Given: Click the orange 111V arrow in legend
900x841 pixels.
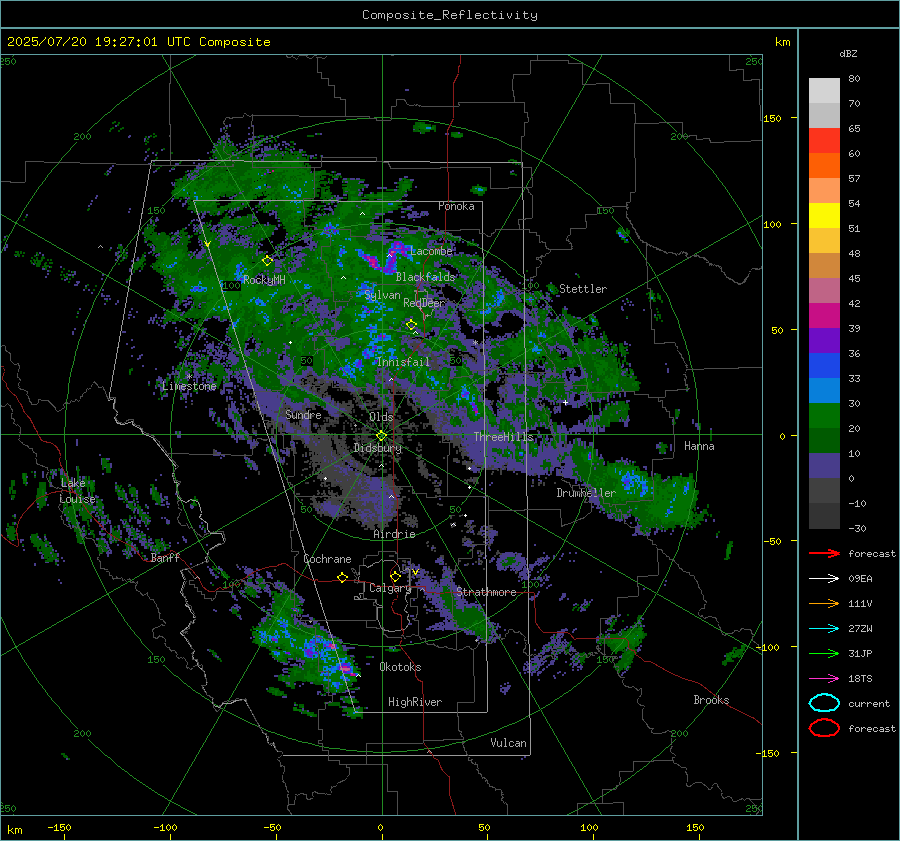Looking at the screenshot, I should (x=824, y=603).
